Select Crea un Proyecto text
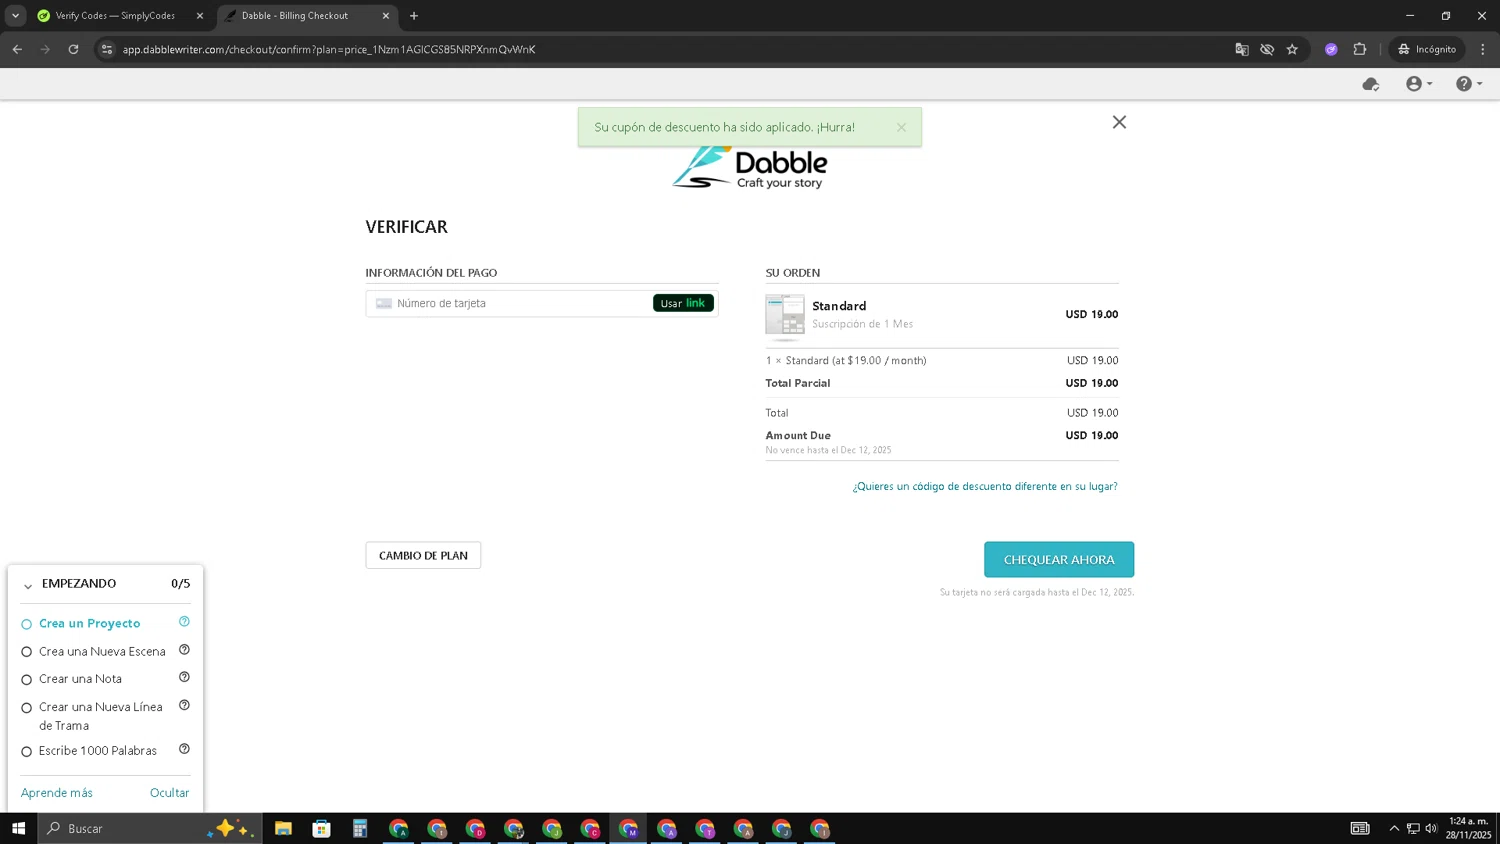Viewport: 1500px width, 844px height. click(x=90, y=623)
